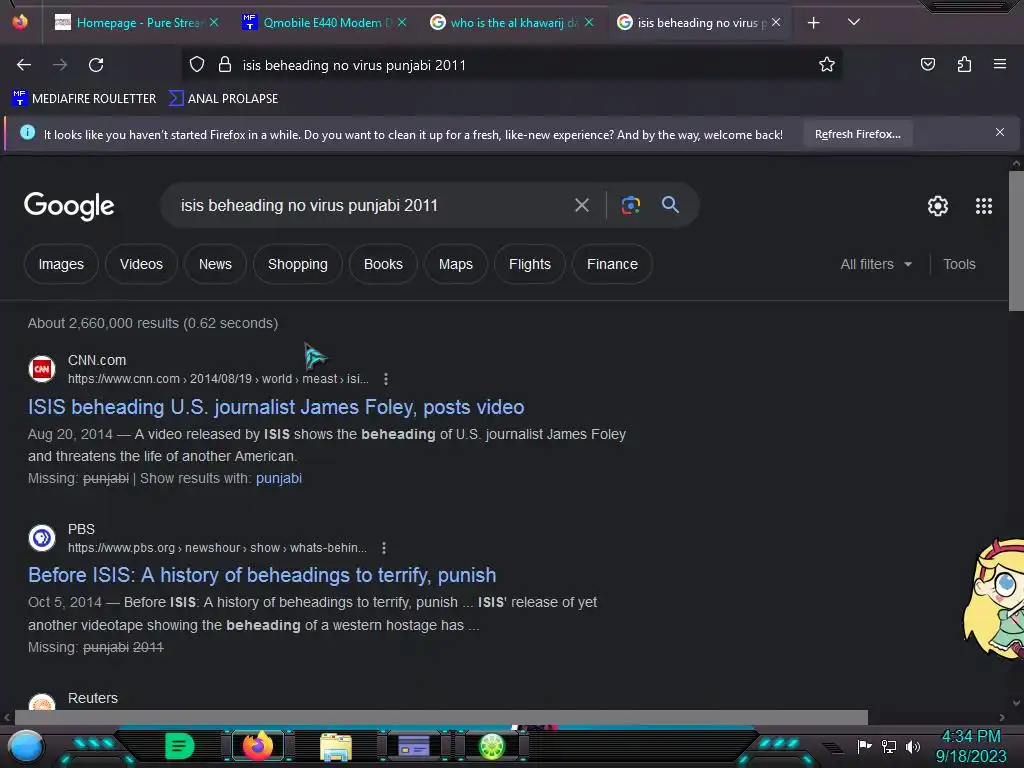The width and height of the screenshot is (1024, 768).
Task: Show results with punjabi link
Action: pos(279,478)
